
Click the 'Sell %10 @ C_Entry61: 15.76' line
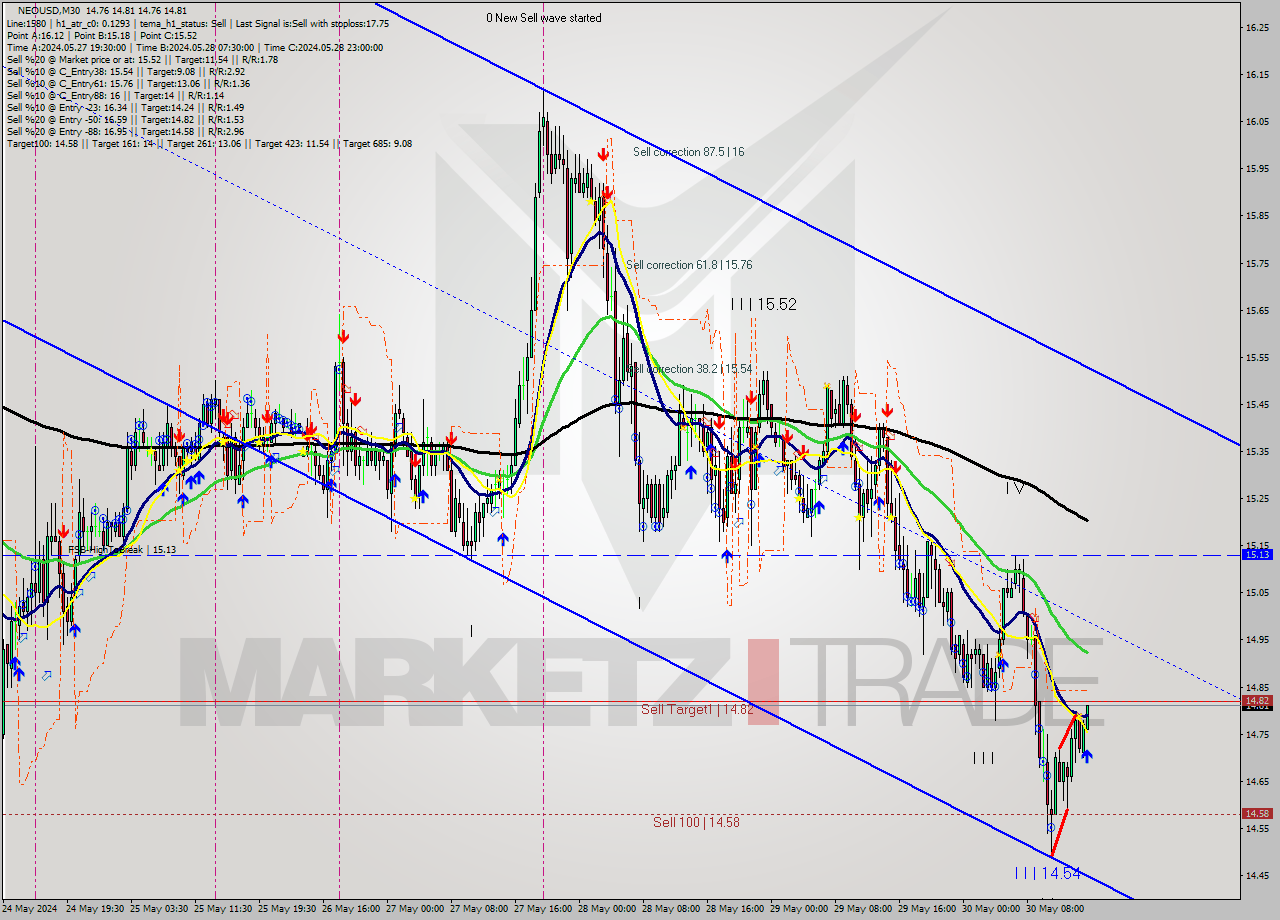128,84
